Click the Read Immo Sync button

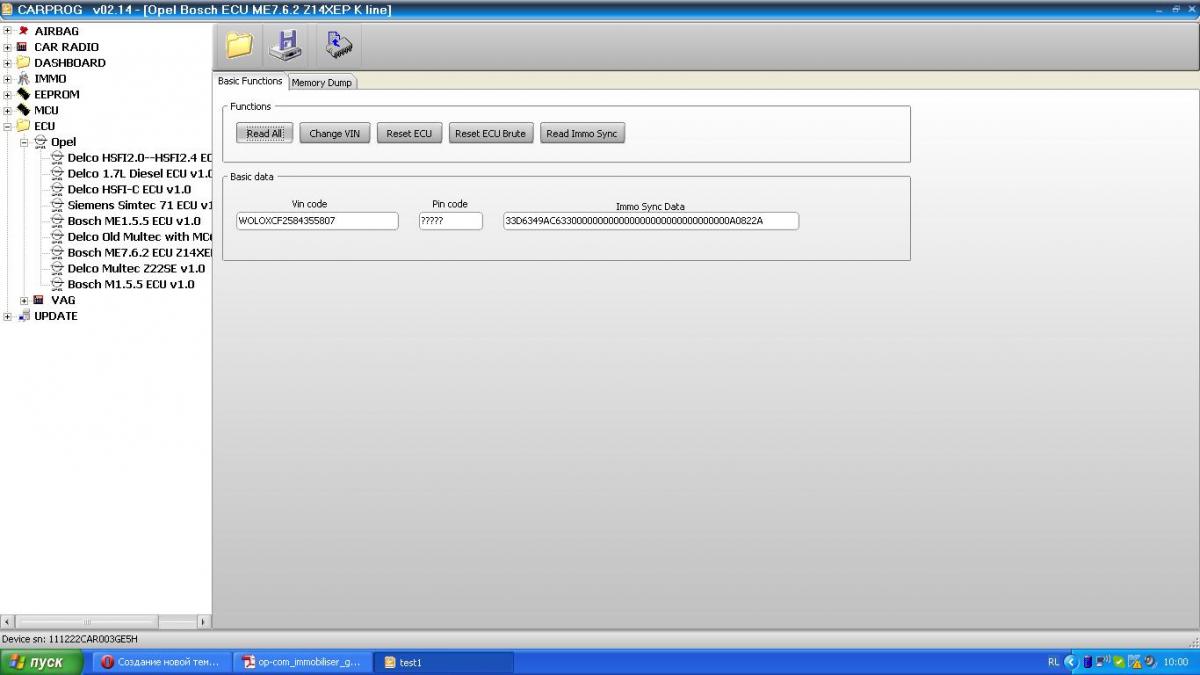tap(582, 133)
